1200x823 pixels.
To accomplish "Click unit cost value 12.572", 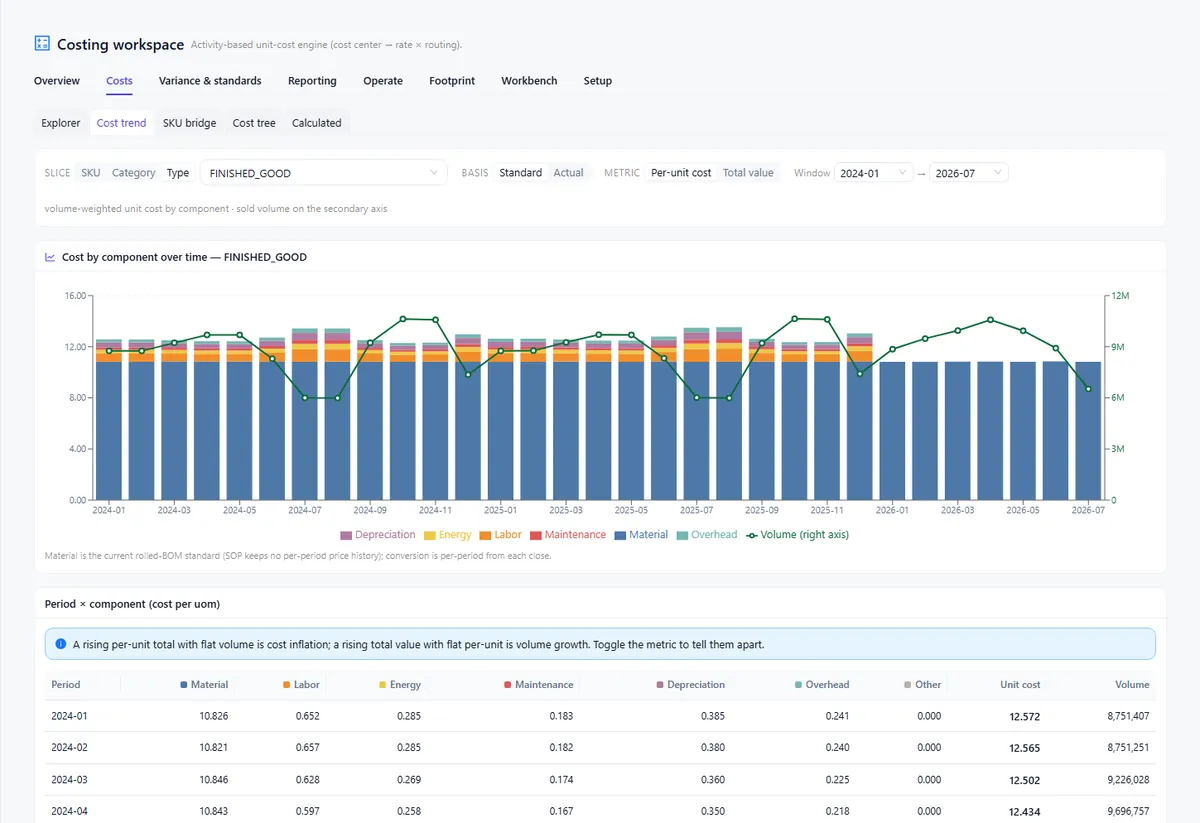I will pyautogui.click(x=1024, y=716).
